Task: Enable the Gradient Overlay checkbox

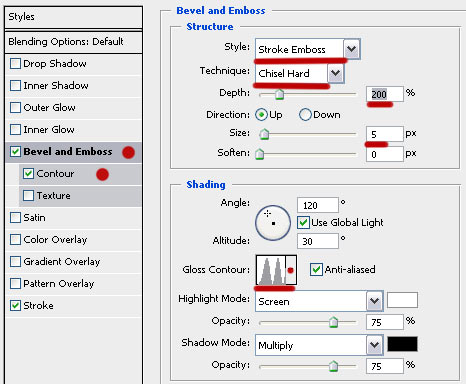Action: click(15, 261)
